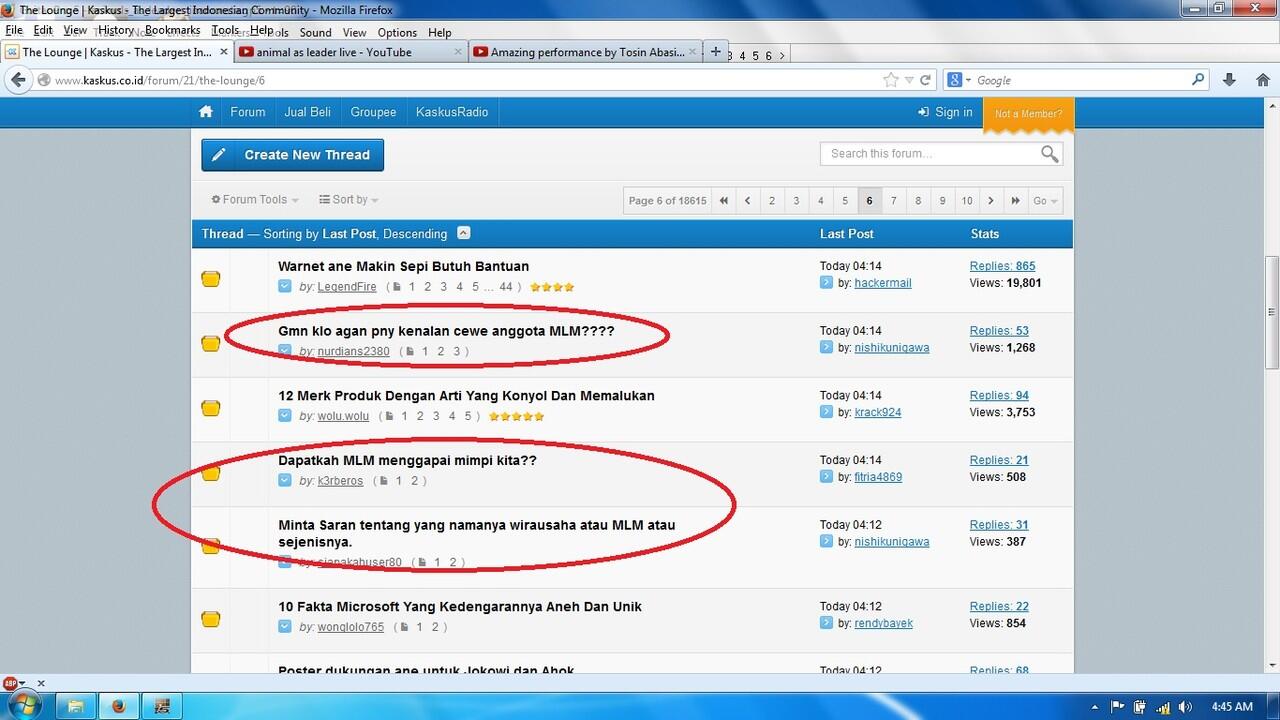Jump to first new post by LegendFire thread
Screen dimensions: 1280x720
pos(285,287)
